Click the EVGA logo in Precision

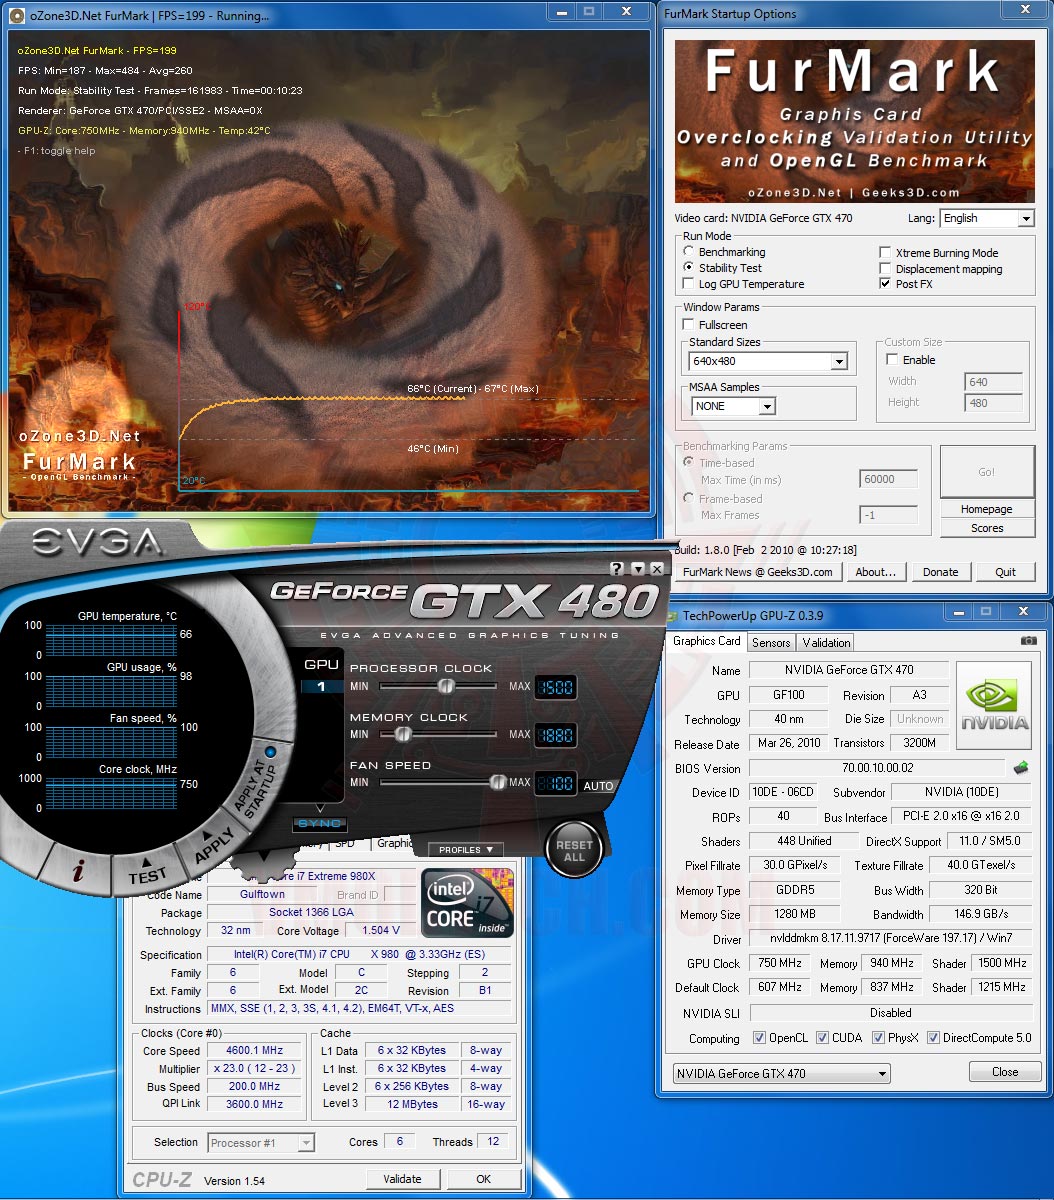coord(97,543)
